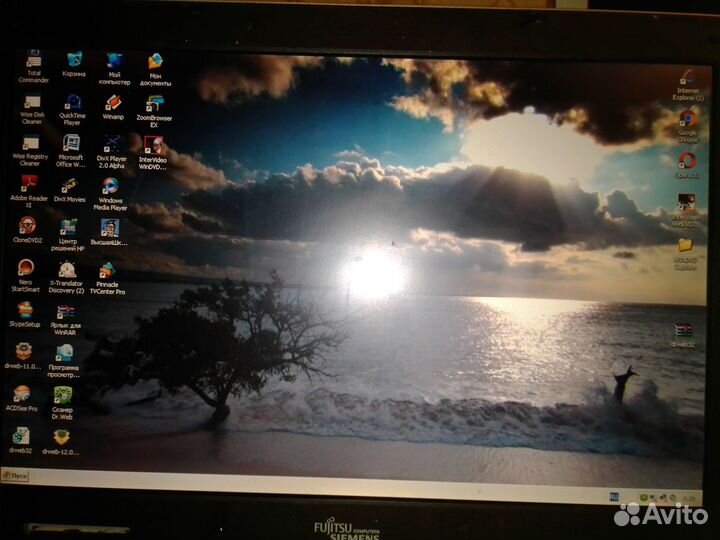This screenshot has width=720, height=540.
Task: Launch the QuickTime Player shortcut
Action: pos(72,110)
